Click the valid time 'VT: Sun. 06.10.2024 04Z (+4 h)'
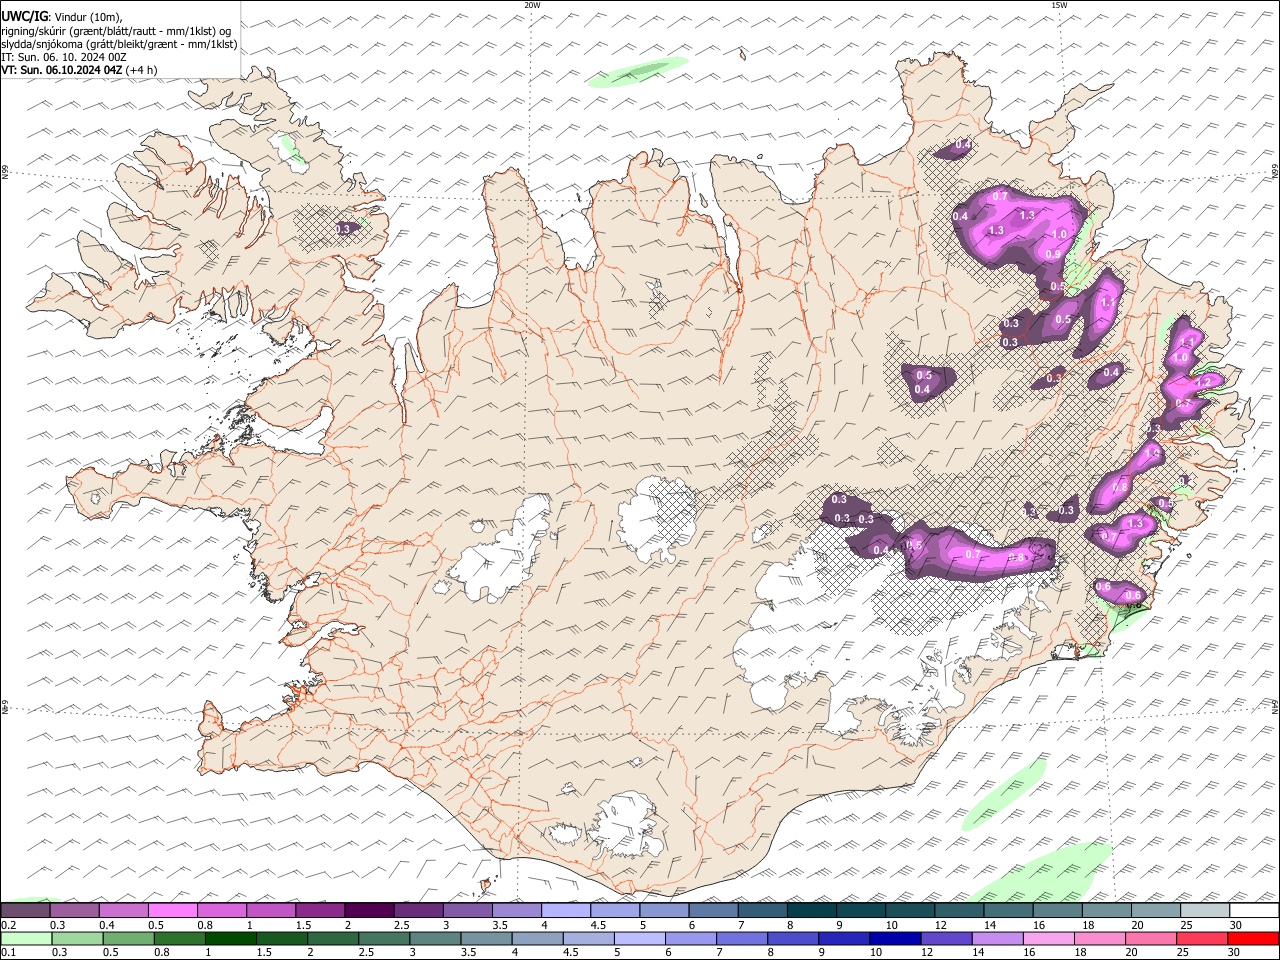This screenshot has height=960, width=1280. pos(79,70)
